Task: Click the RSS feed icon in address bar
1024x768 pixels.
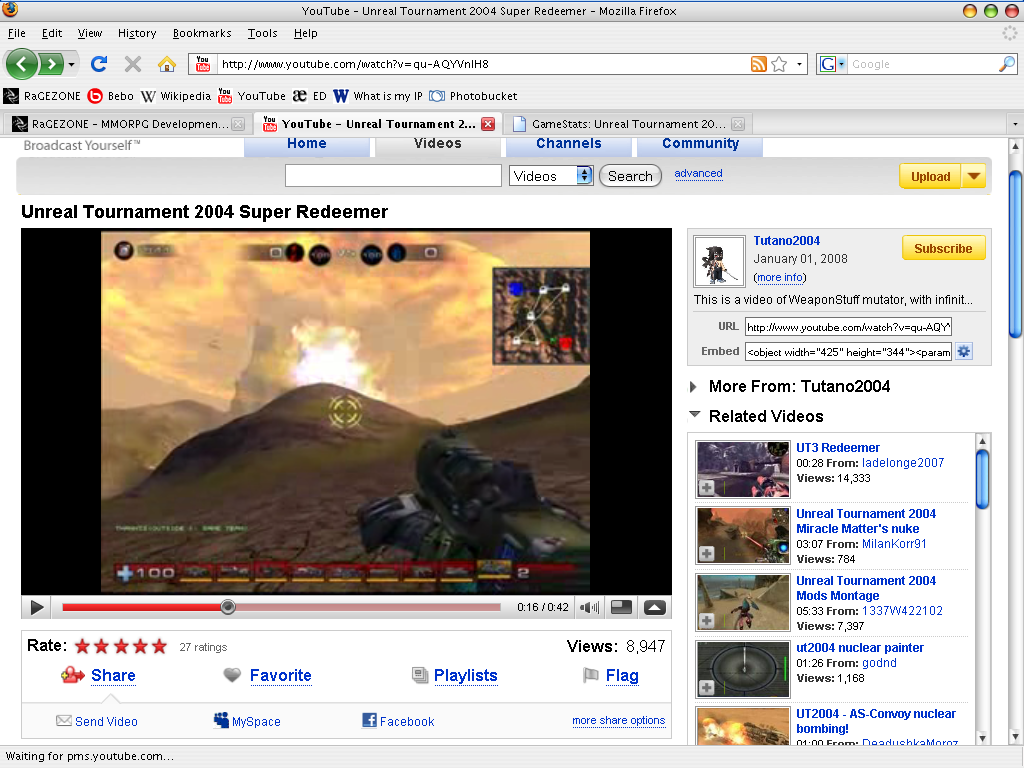Action: point(759,64)
